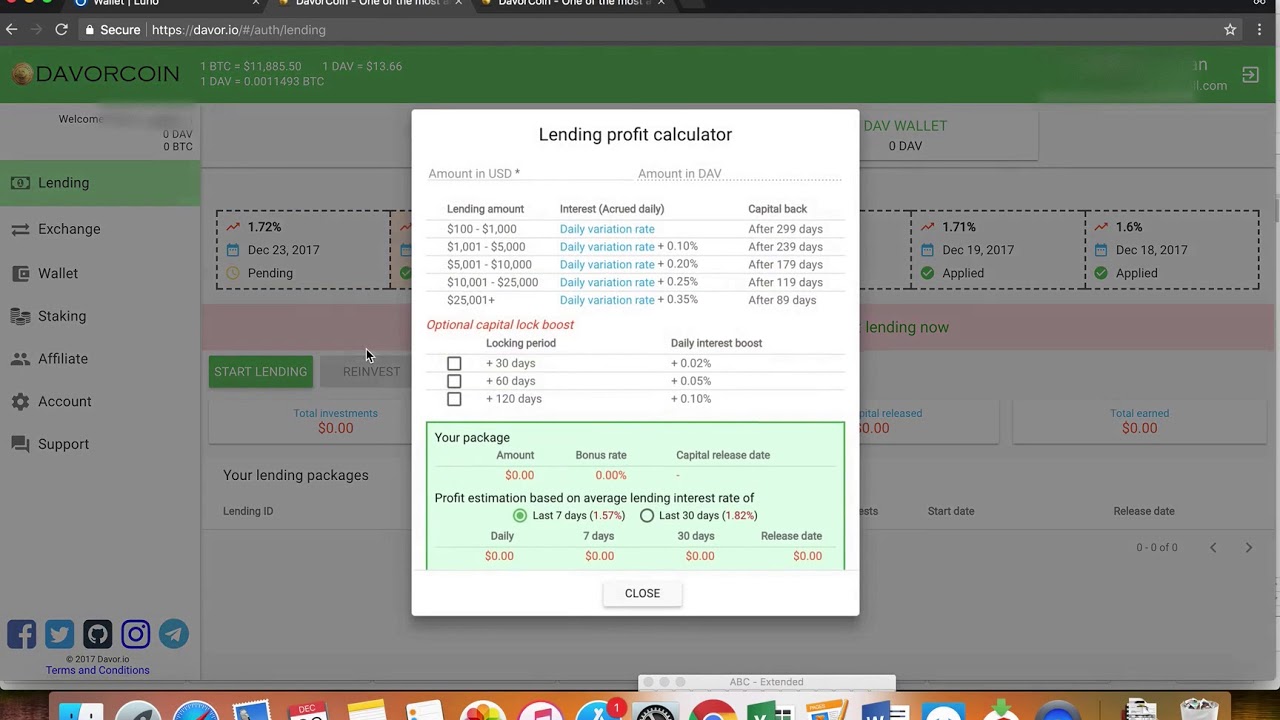Click the Exchange arrows icon
1280x720 pixels.
(20, 229)
